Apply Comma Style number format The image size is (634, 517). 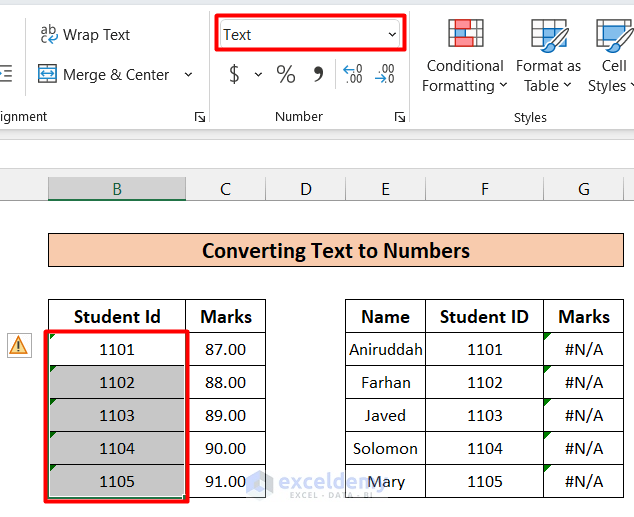319,74
